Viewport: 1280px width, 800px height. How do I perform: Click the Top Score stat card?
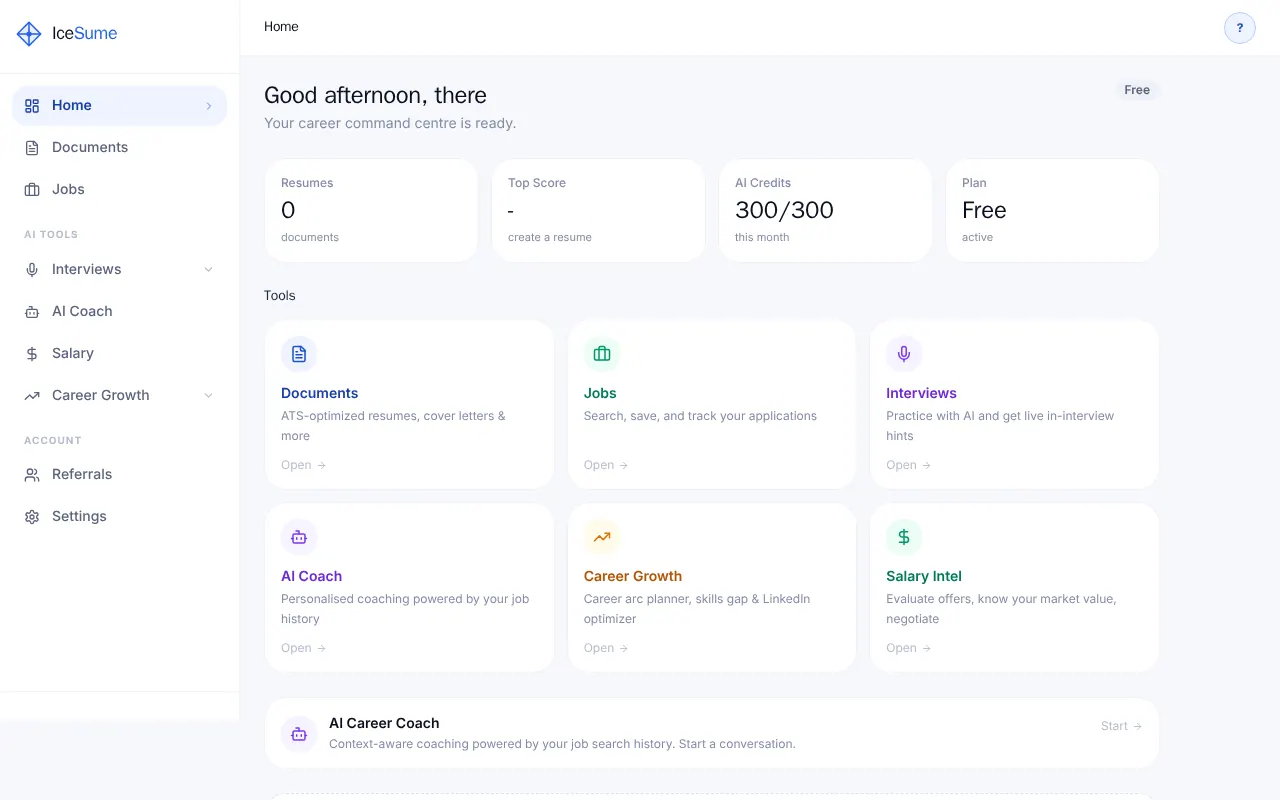pos(598,210)
